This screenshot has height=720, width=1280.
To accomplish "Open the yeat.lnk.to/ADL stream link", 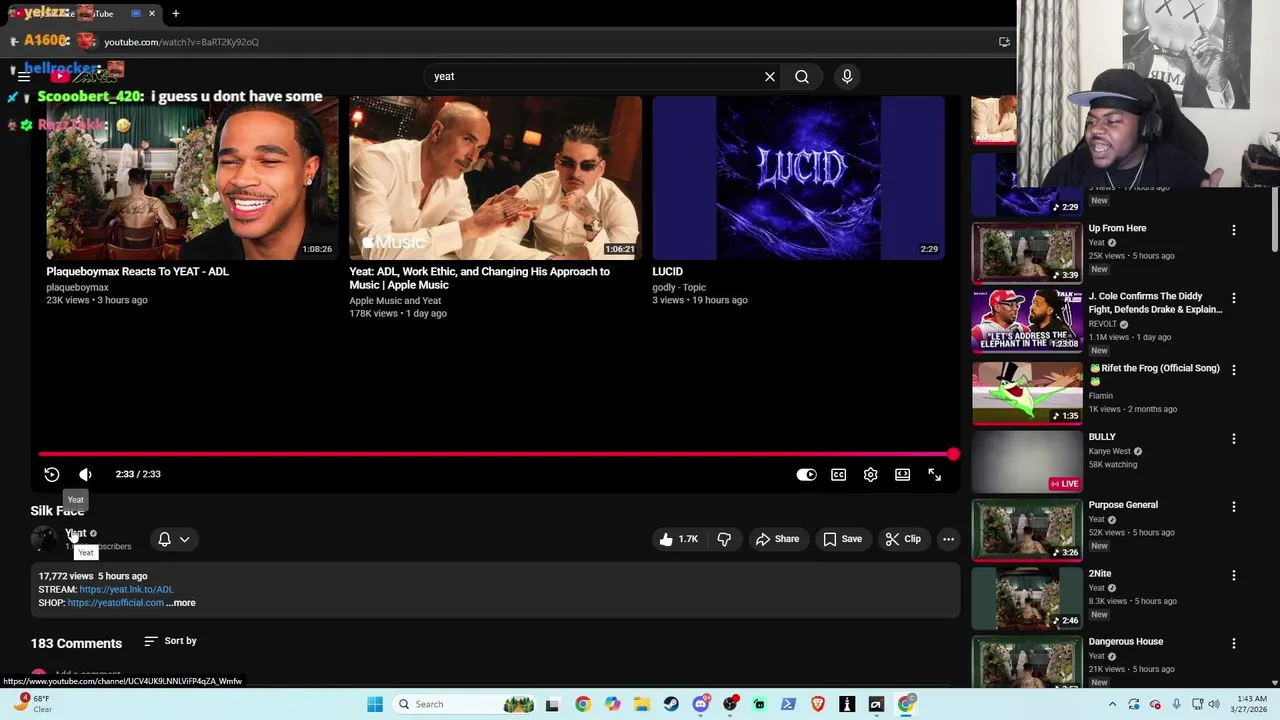I will [x=126, y=589].
